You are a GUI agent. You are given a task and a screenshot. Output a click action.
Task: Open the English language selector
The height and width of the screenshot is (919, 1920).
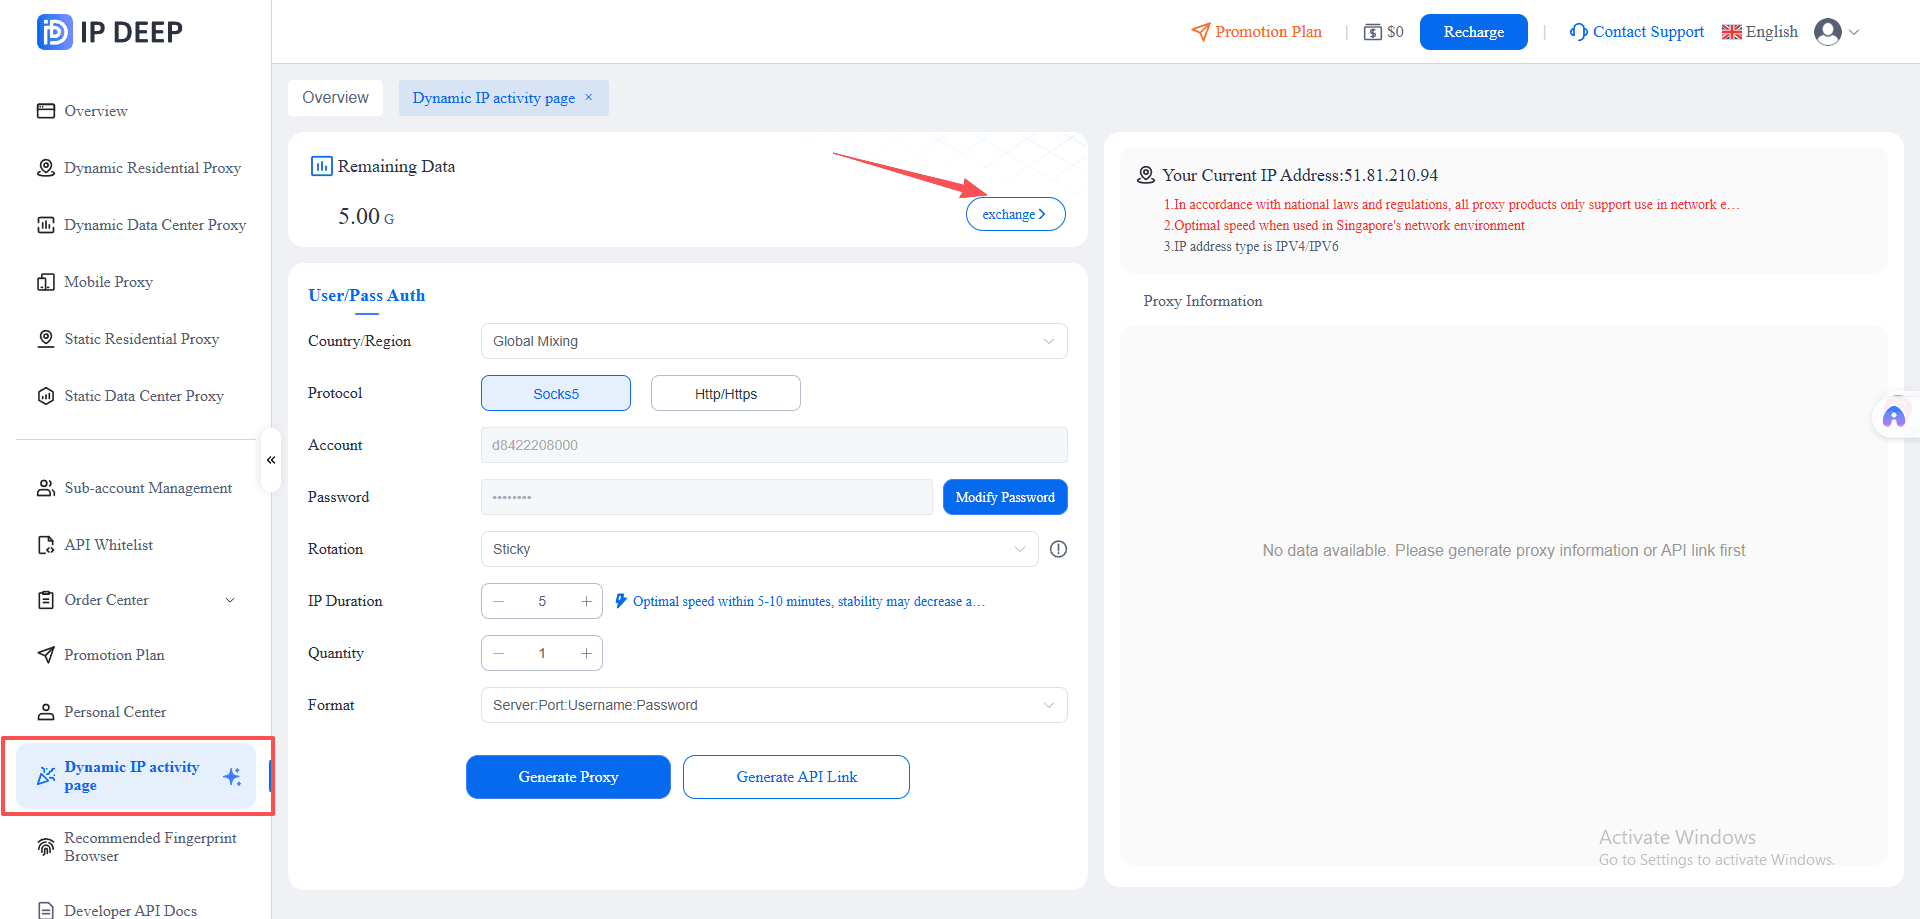point(1760,32)
